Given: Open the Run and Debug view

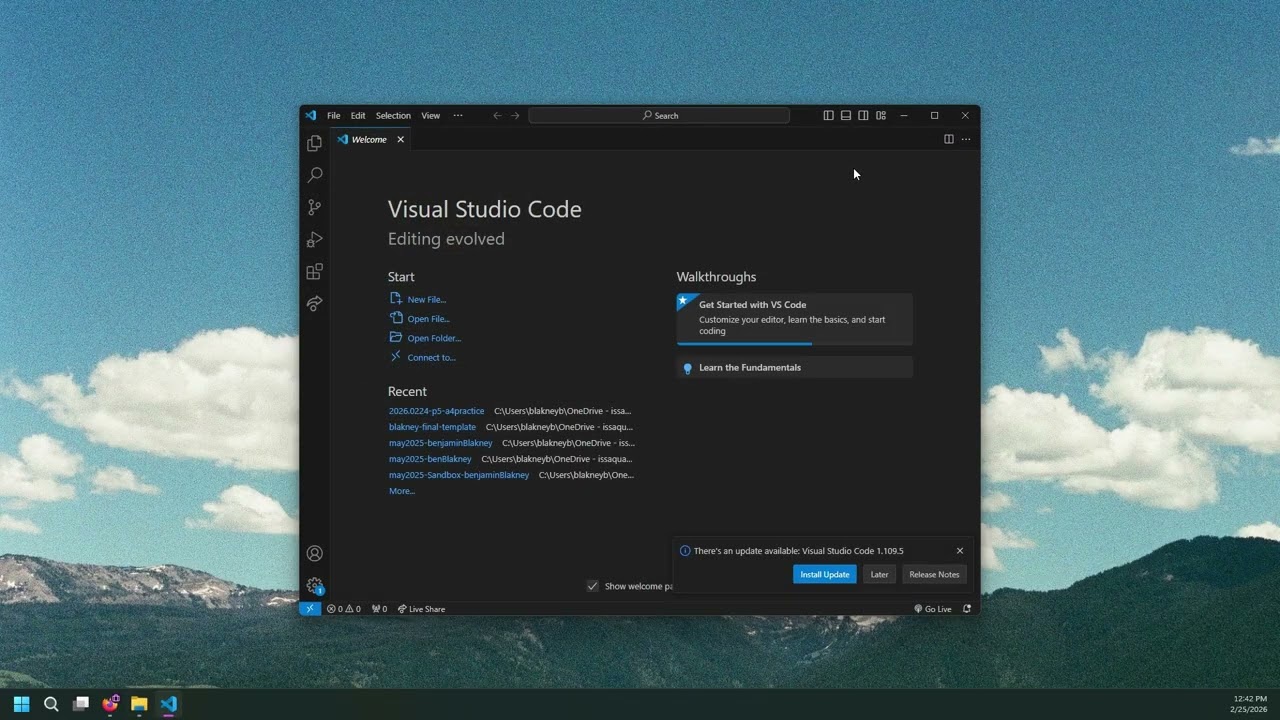Looking at the screenshot, I should (x=315, y=239).
